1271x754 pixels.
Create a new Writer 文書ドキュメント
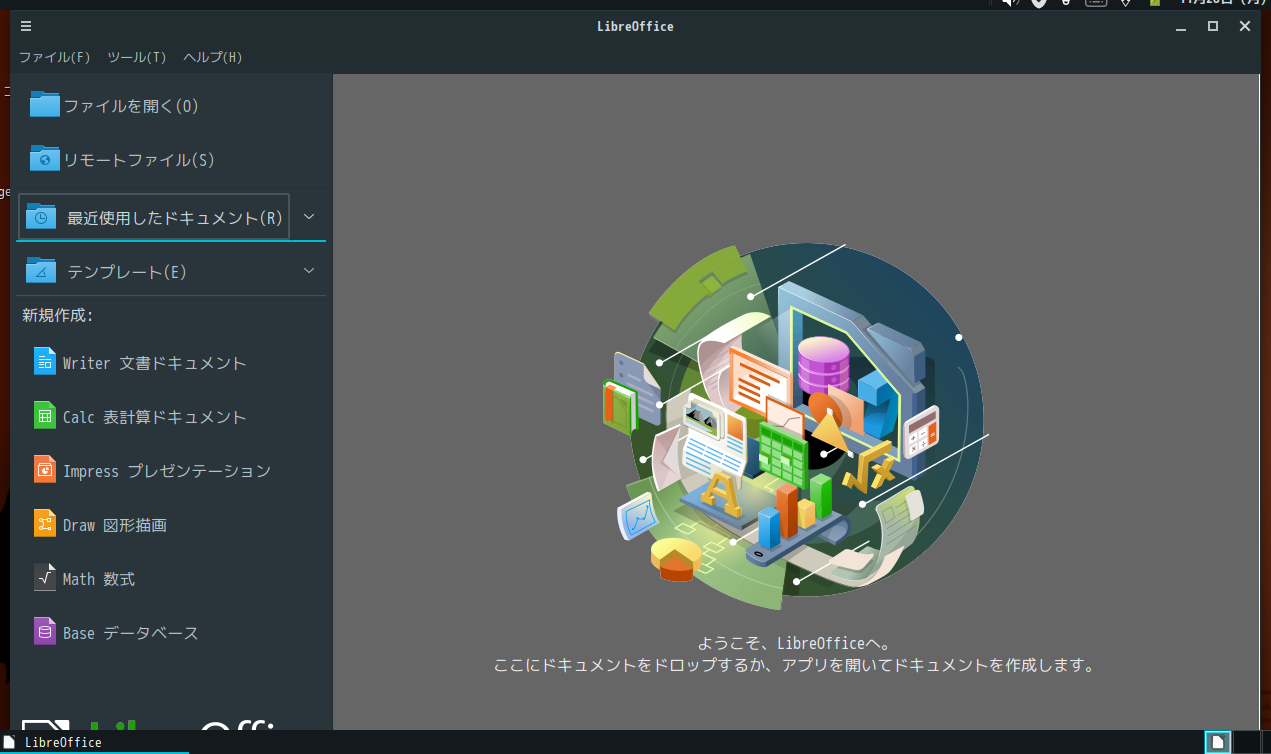tap(172, 362)
